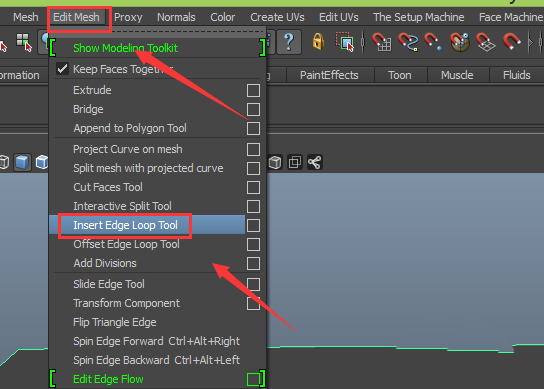Select Cut Faces Tool

108,187
